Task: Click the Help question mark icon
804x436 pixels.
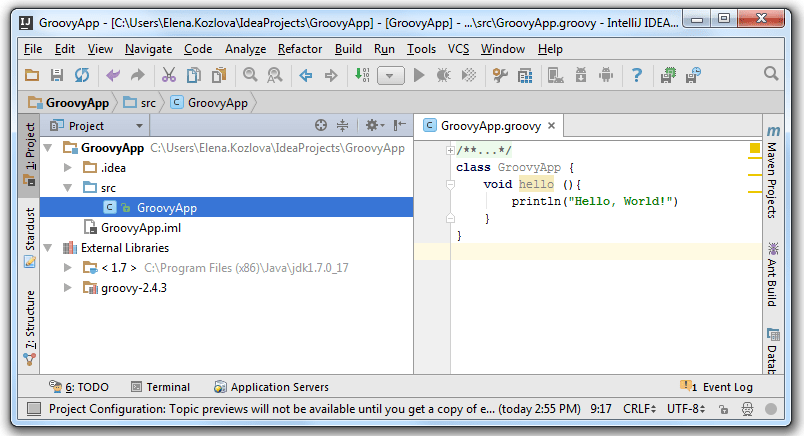Action: pos(637,75)
